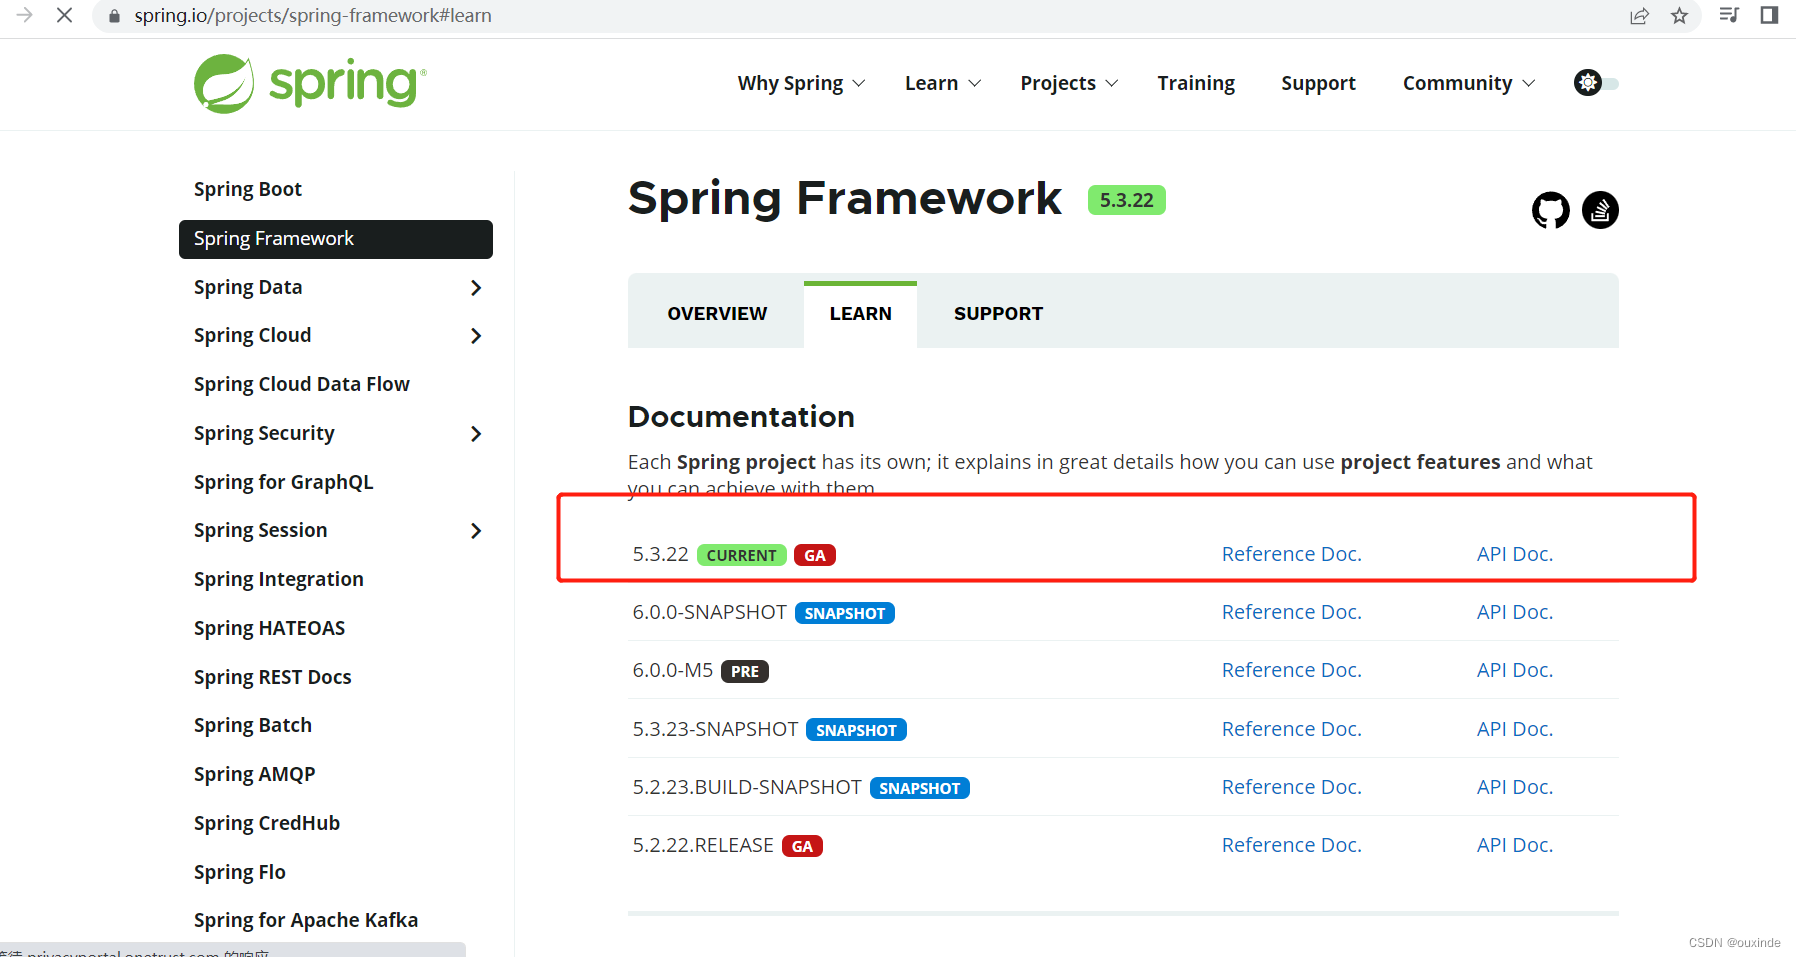Open Spring Cloud Data Flow project
This screenshot has height=957, width=1796.
click(x=302, y=384)
